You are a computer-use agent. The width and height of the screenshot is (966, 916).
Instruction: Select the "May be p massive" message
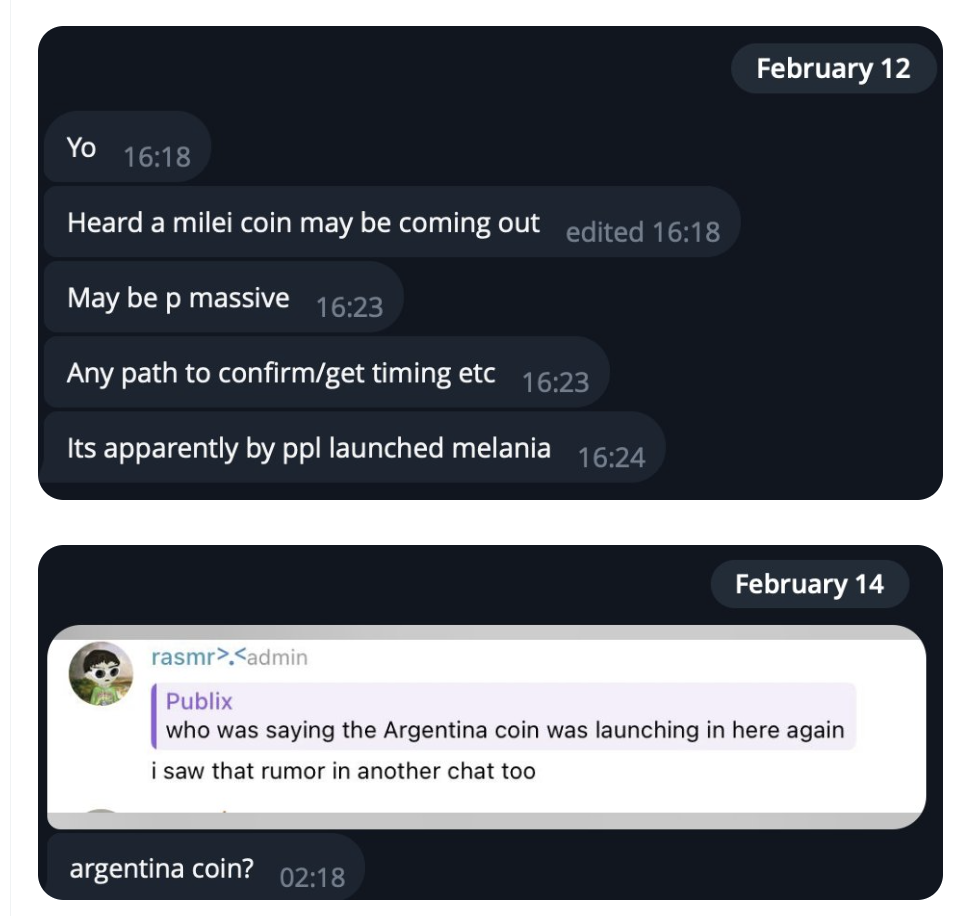click(x=178, y=298)
